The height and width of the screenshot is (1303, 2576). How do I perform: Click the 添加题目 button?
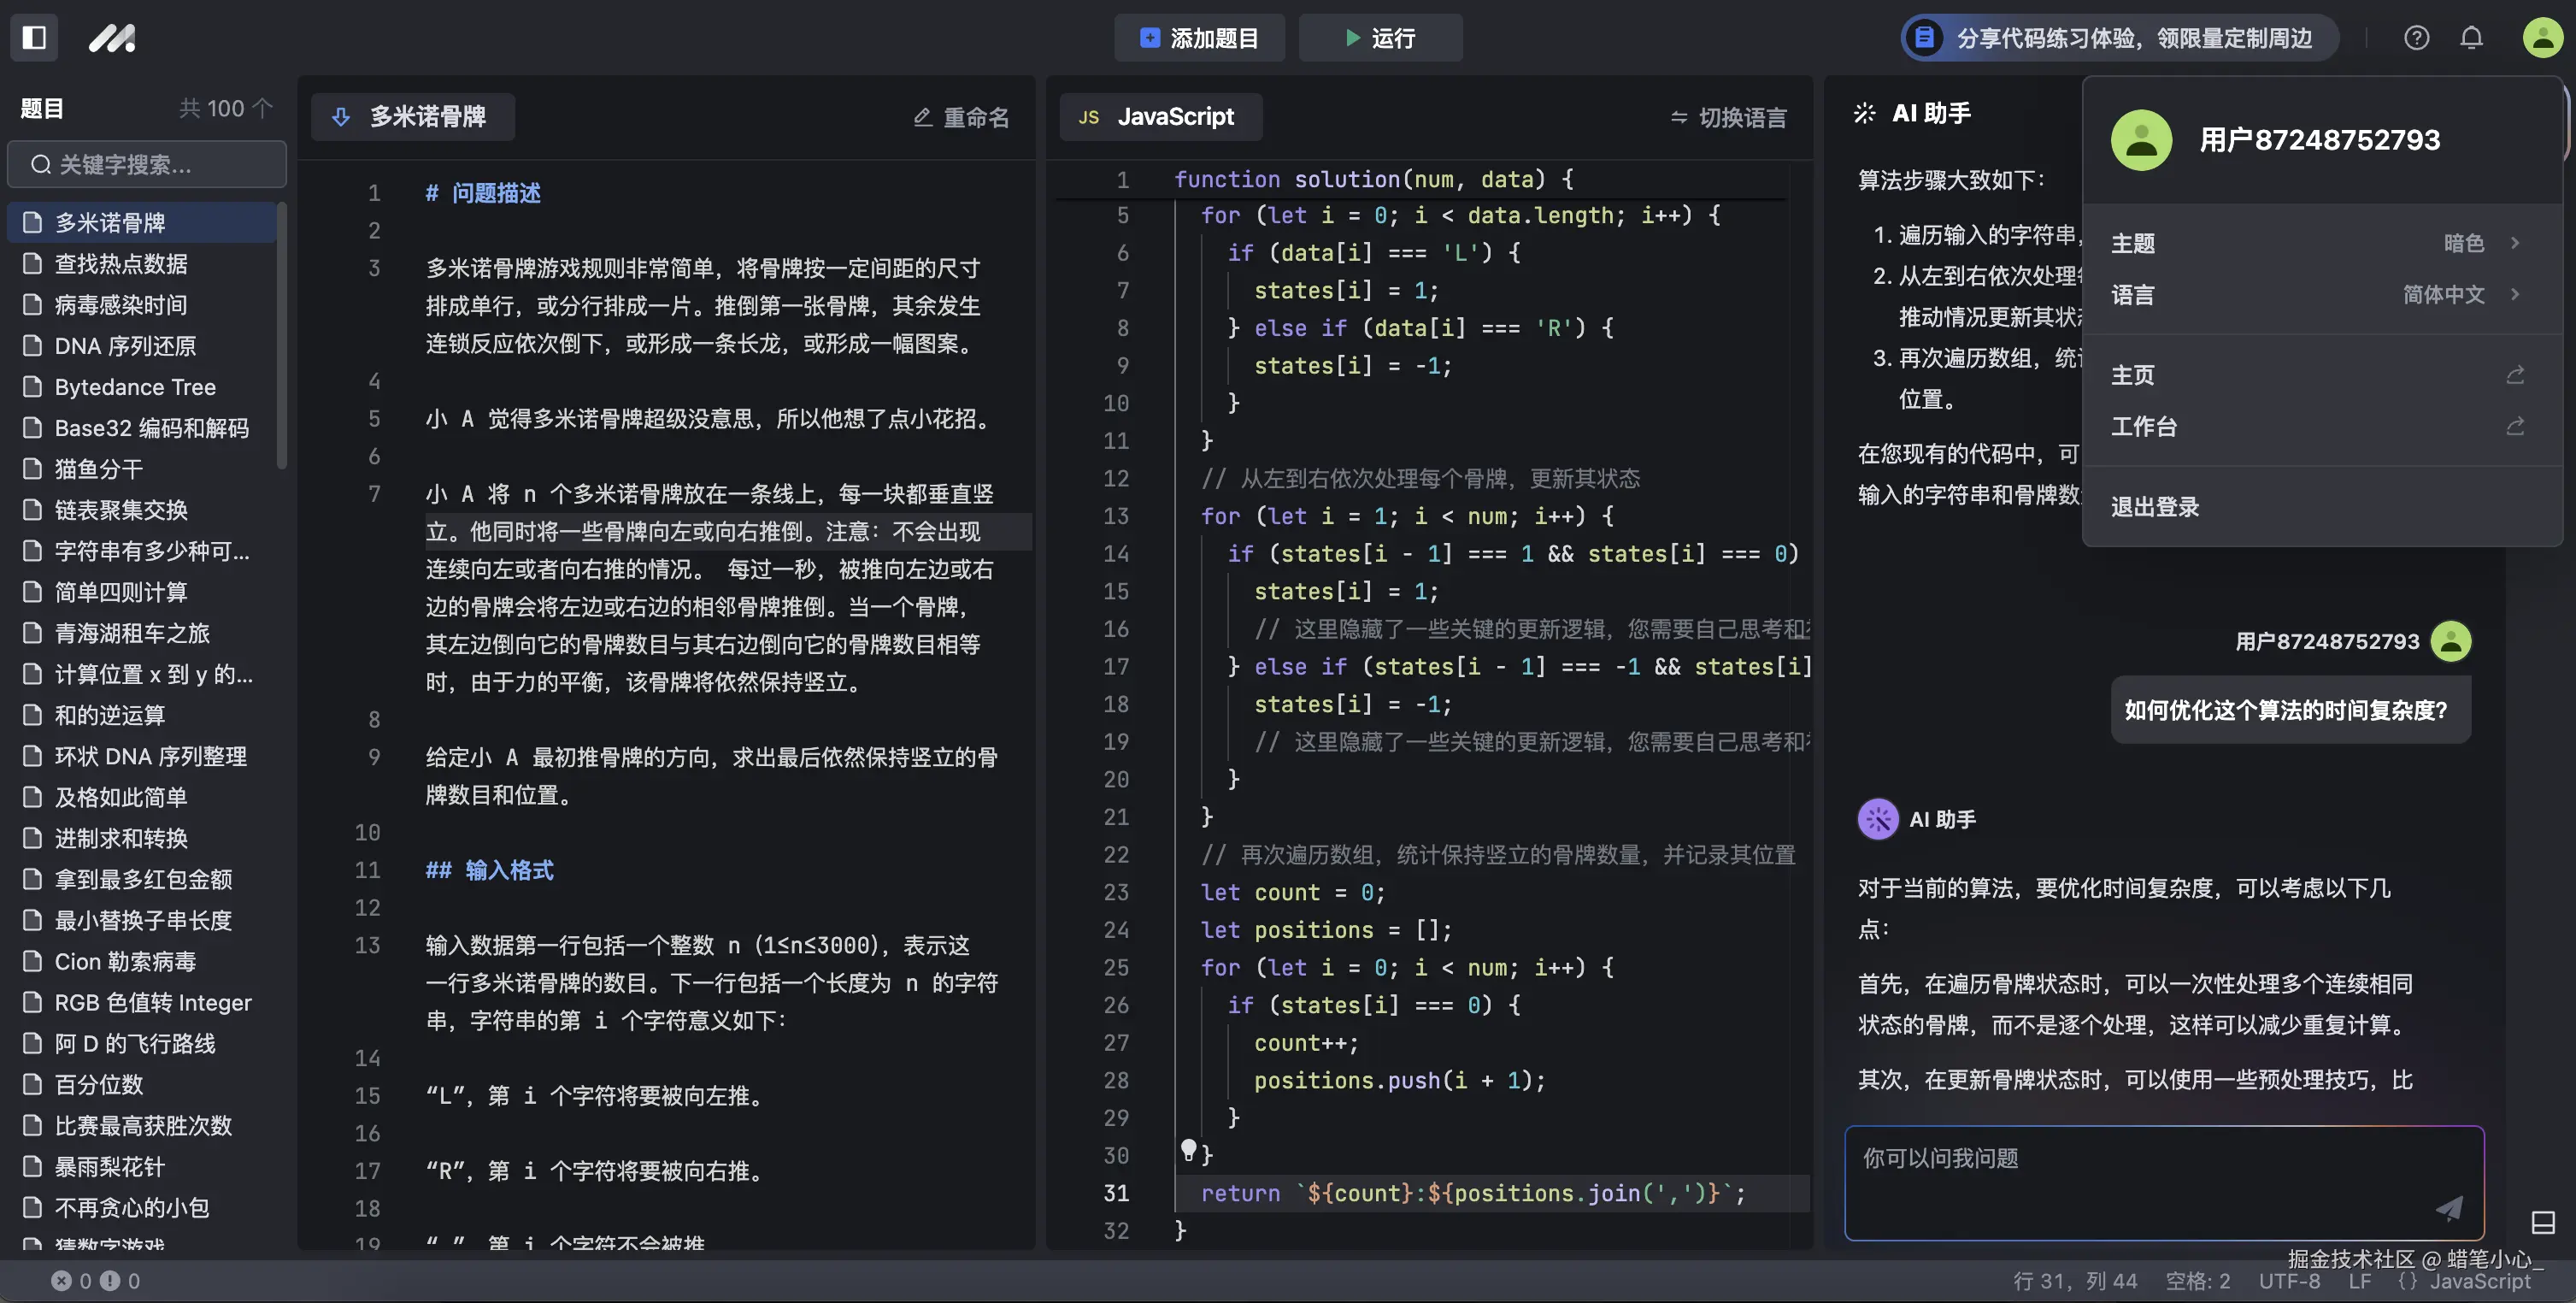pos(1199,37)
